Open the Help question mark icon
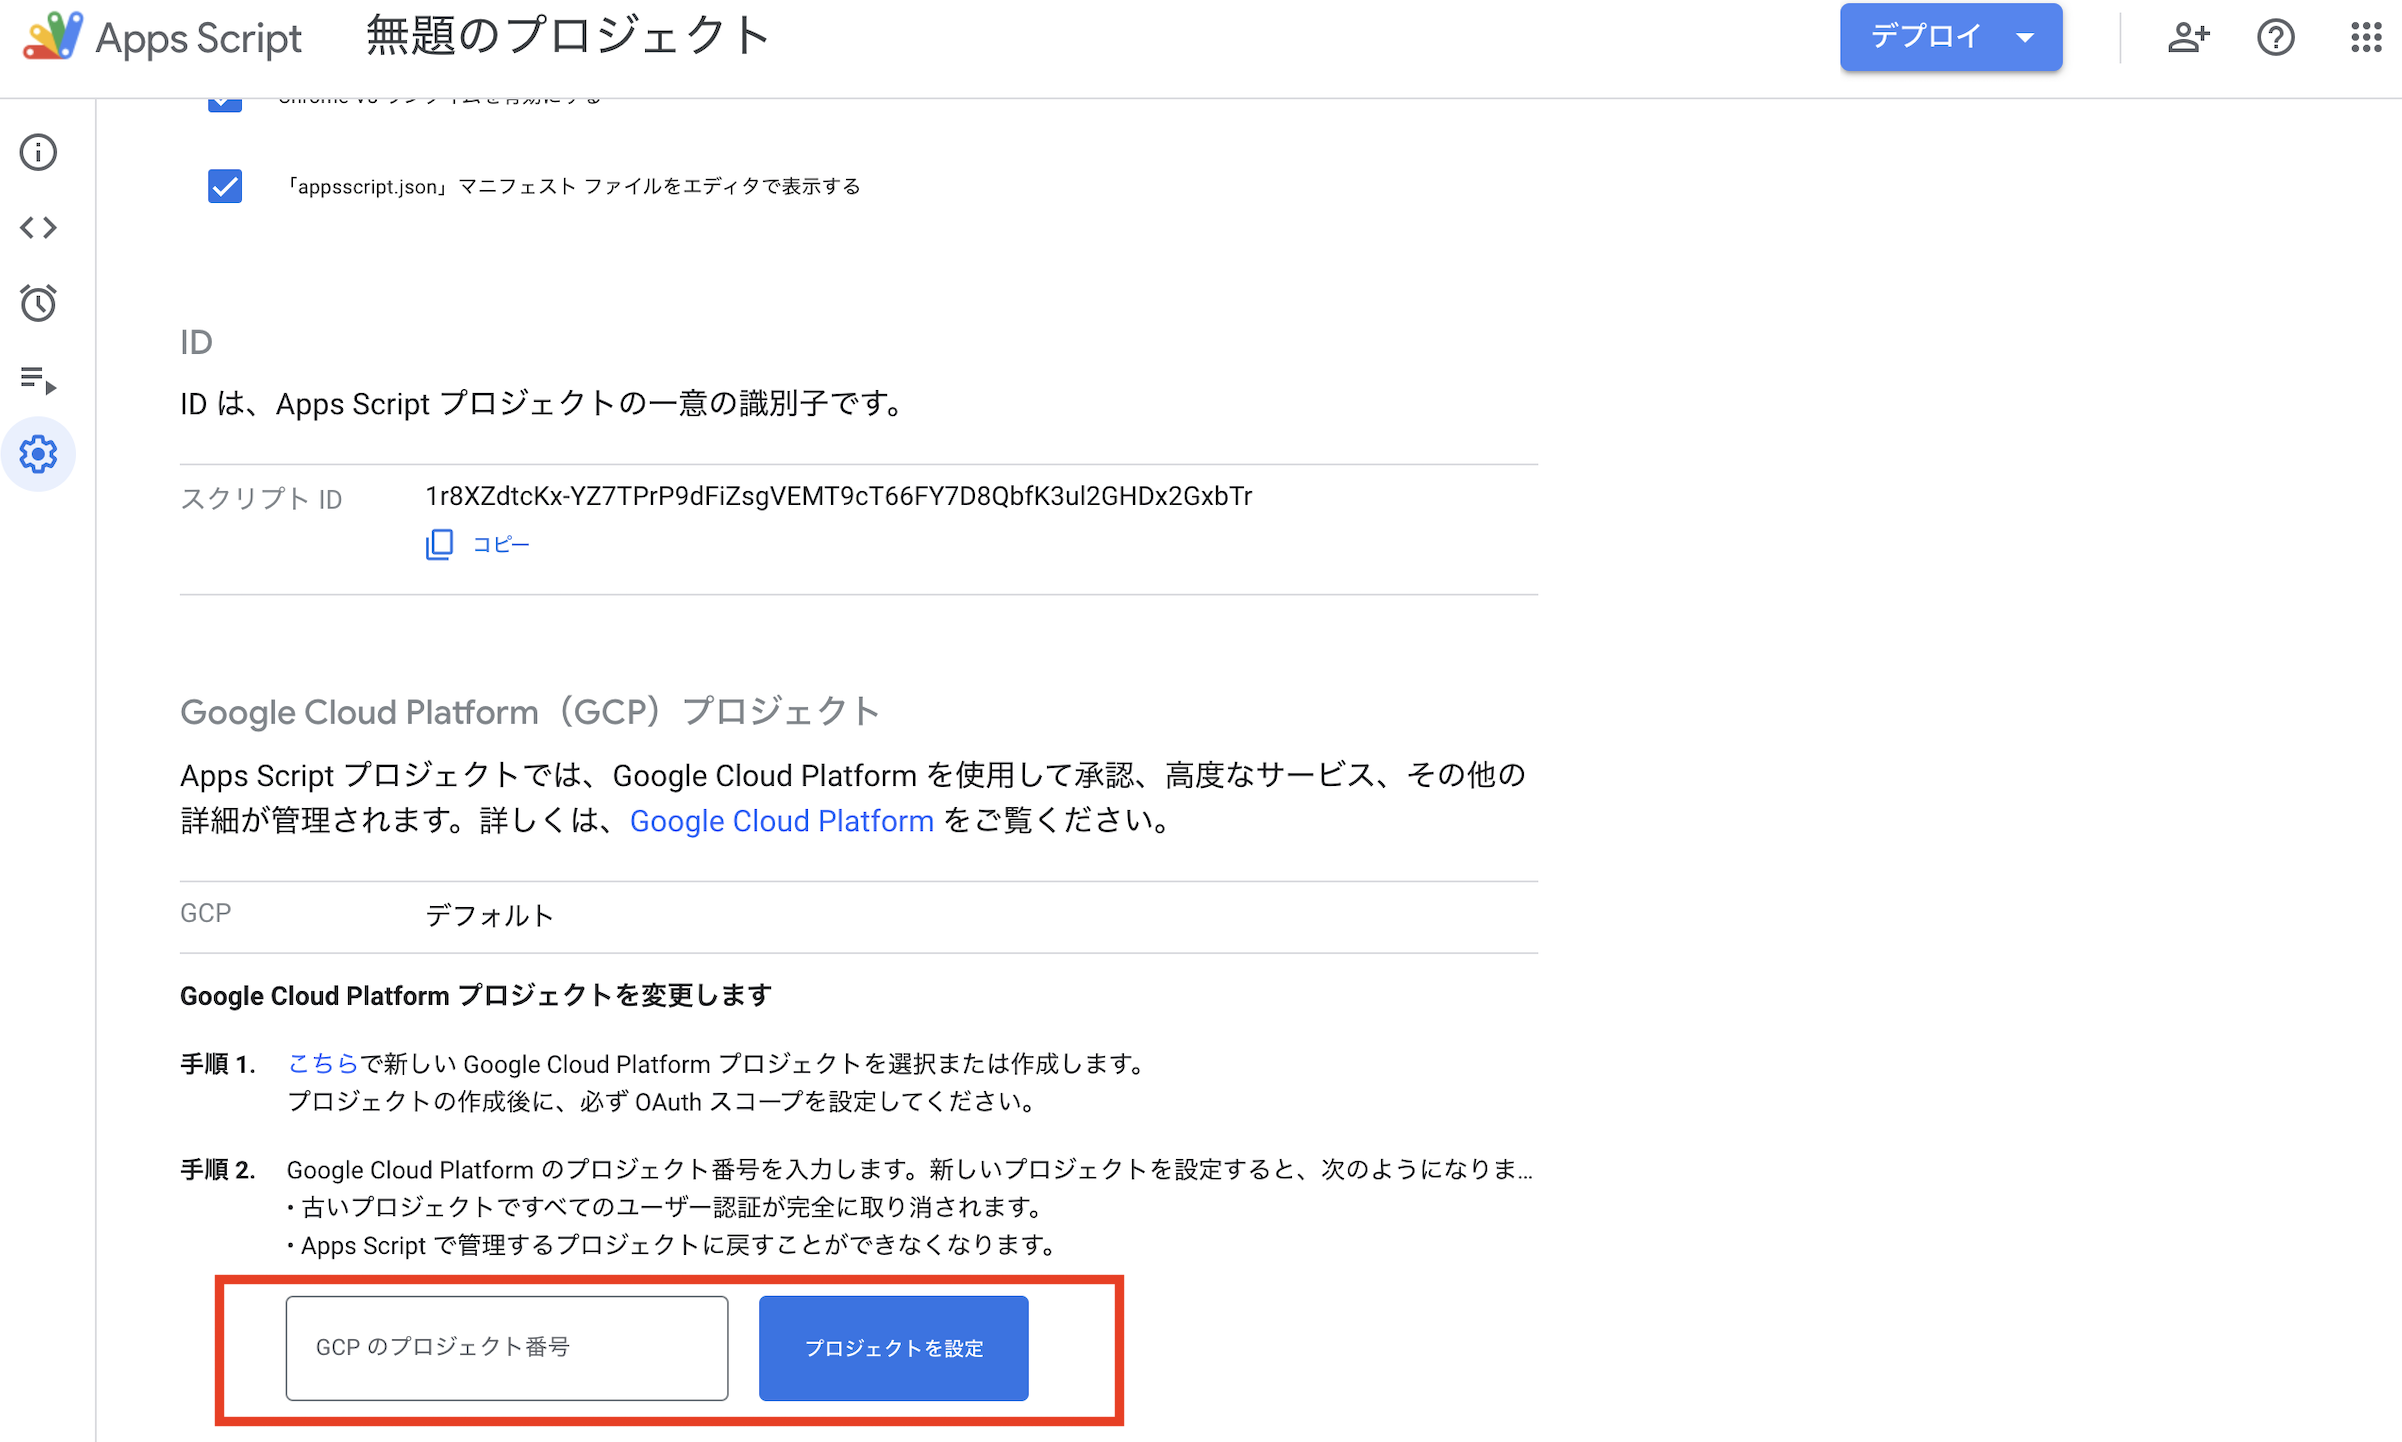The image size is (2402, 1442). coord(2275,38)
